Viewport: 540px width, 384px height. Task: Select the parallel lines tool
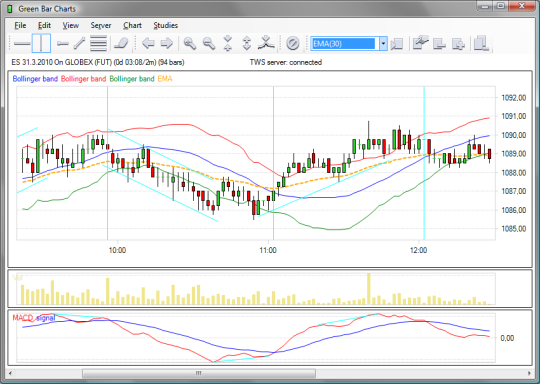tap(98, 43)
